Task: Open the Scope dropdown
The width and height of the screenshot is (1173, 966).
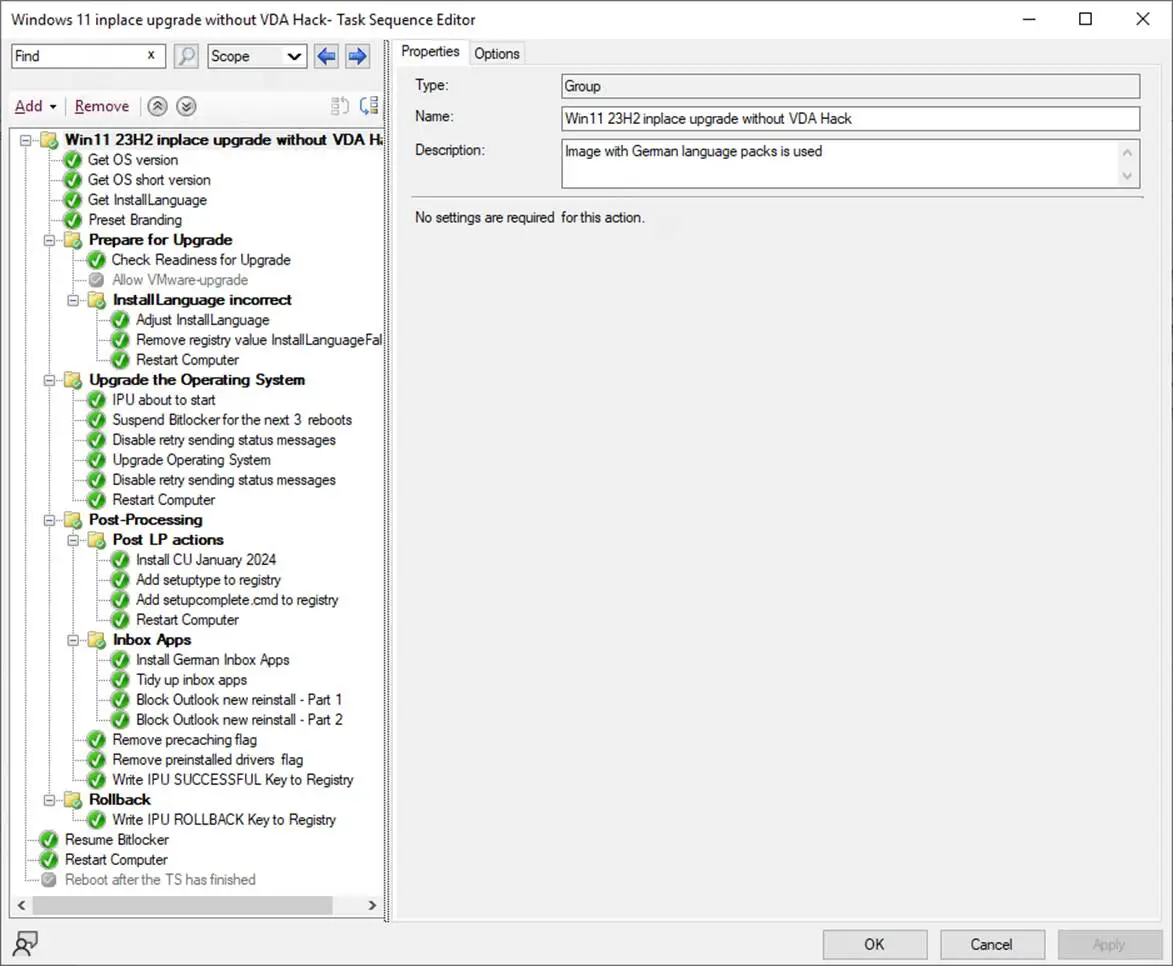Action: pos(257,56)
